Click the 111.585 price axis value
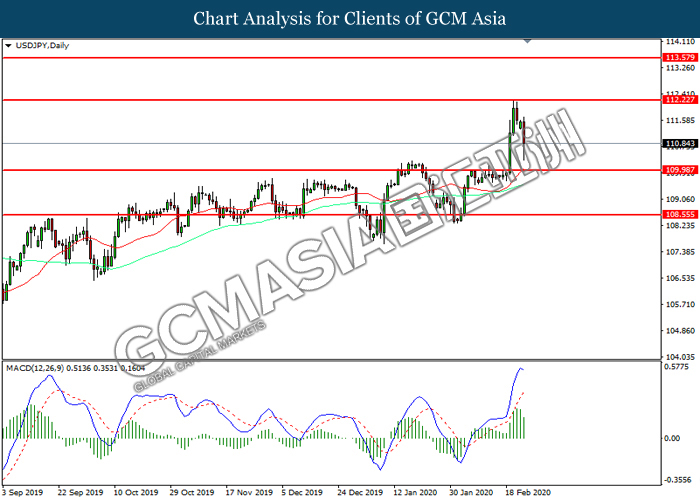The height and width of the screenshot is (500, 700). [x=680, y=121]
